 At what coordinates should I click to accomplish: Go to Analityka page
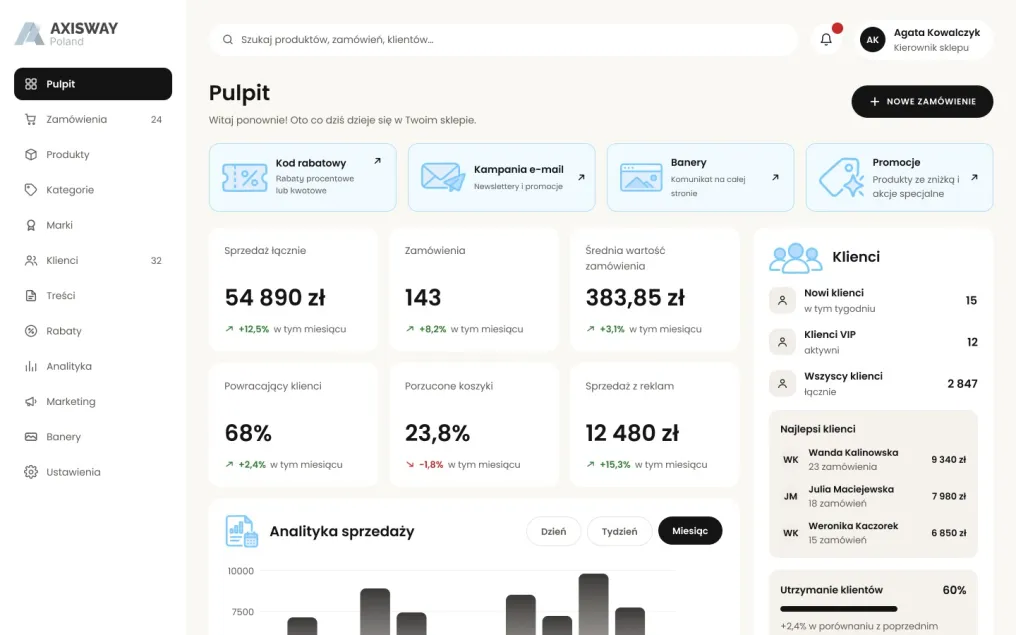tap(93, 366)
